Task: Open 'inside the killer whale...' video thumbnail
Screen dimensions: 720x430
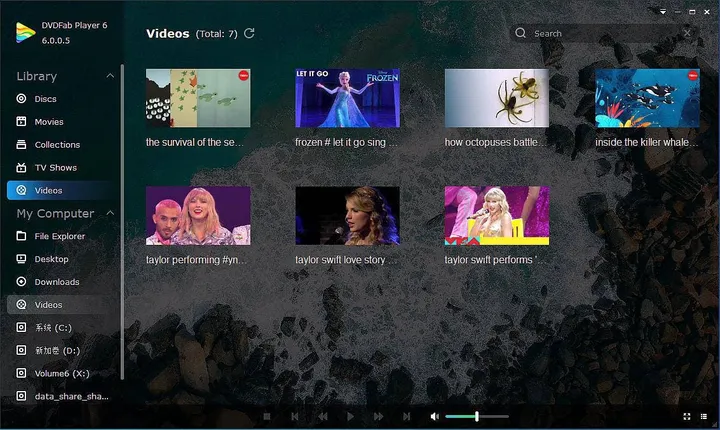Action: 647,98
